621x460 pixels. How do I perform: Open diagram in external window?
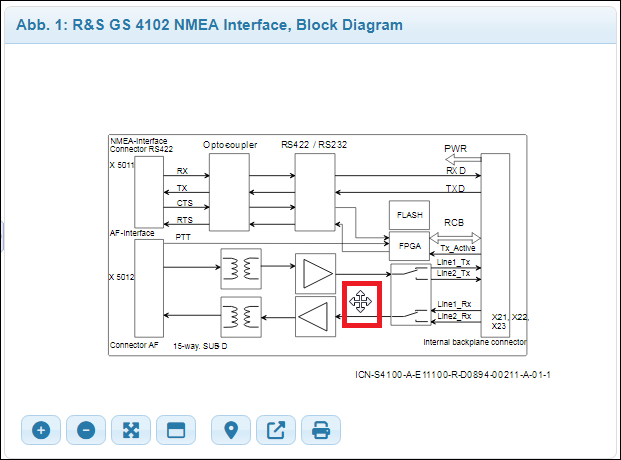[x=276, y=430]
